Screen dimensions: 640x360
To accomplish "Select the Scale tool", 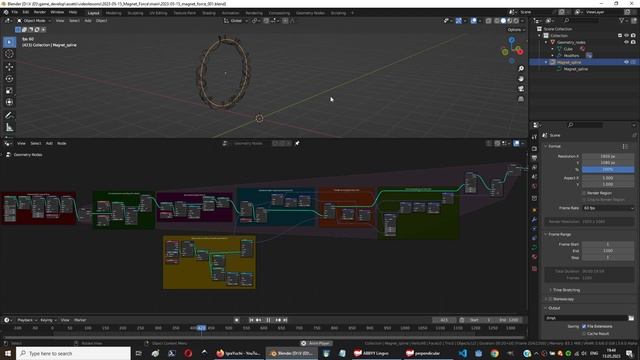I will (9, 91).
